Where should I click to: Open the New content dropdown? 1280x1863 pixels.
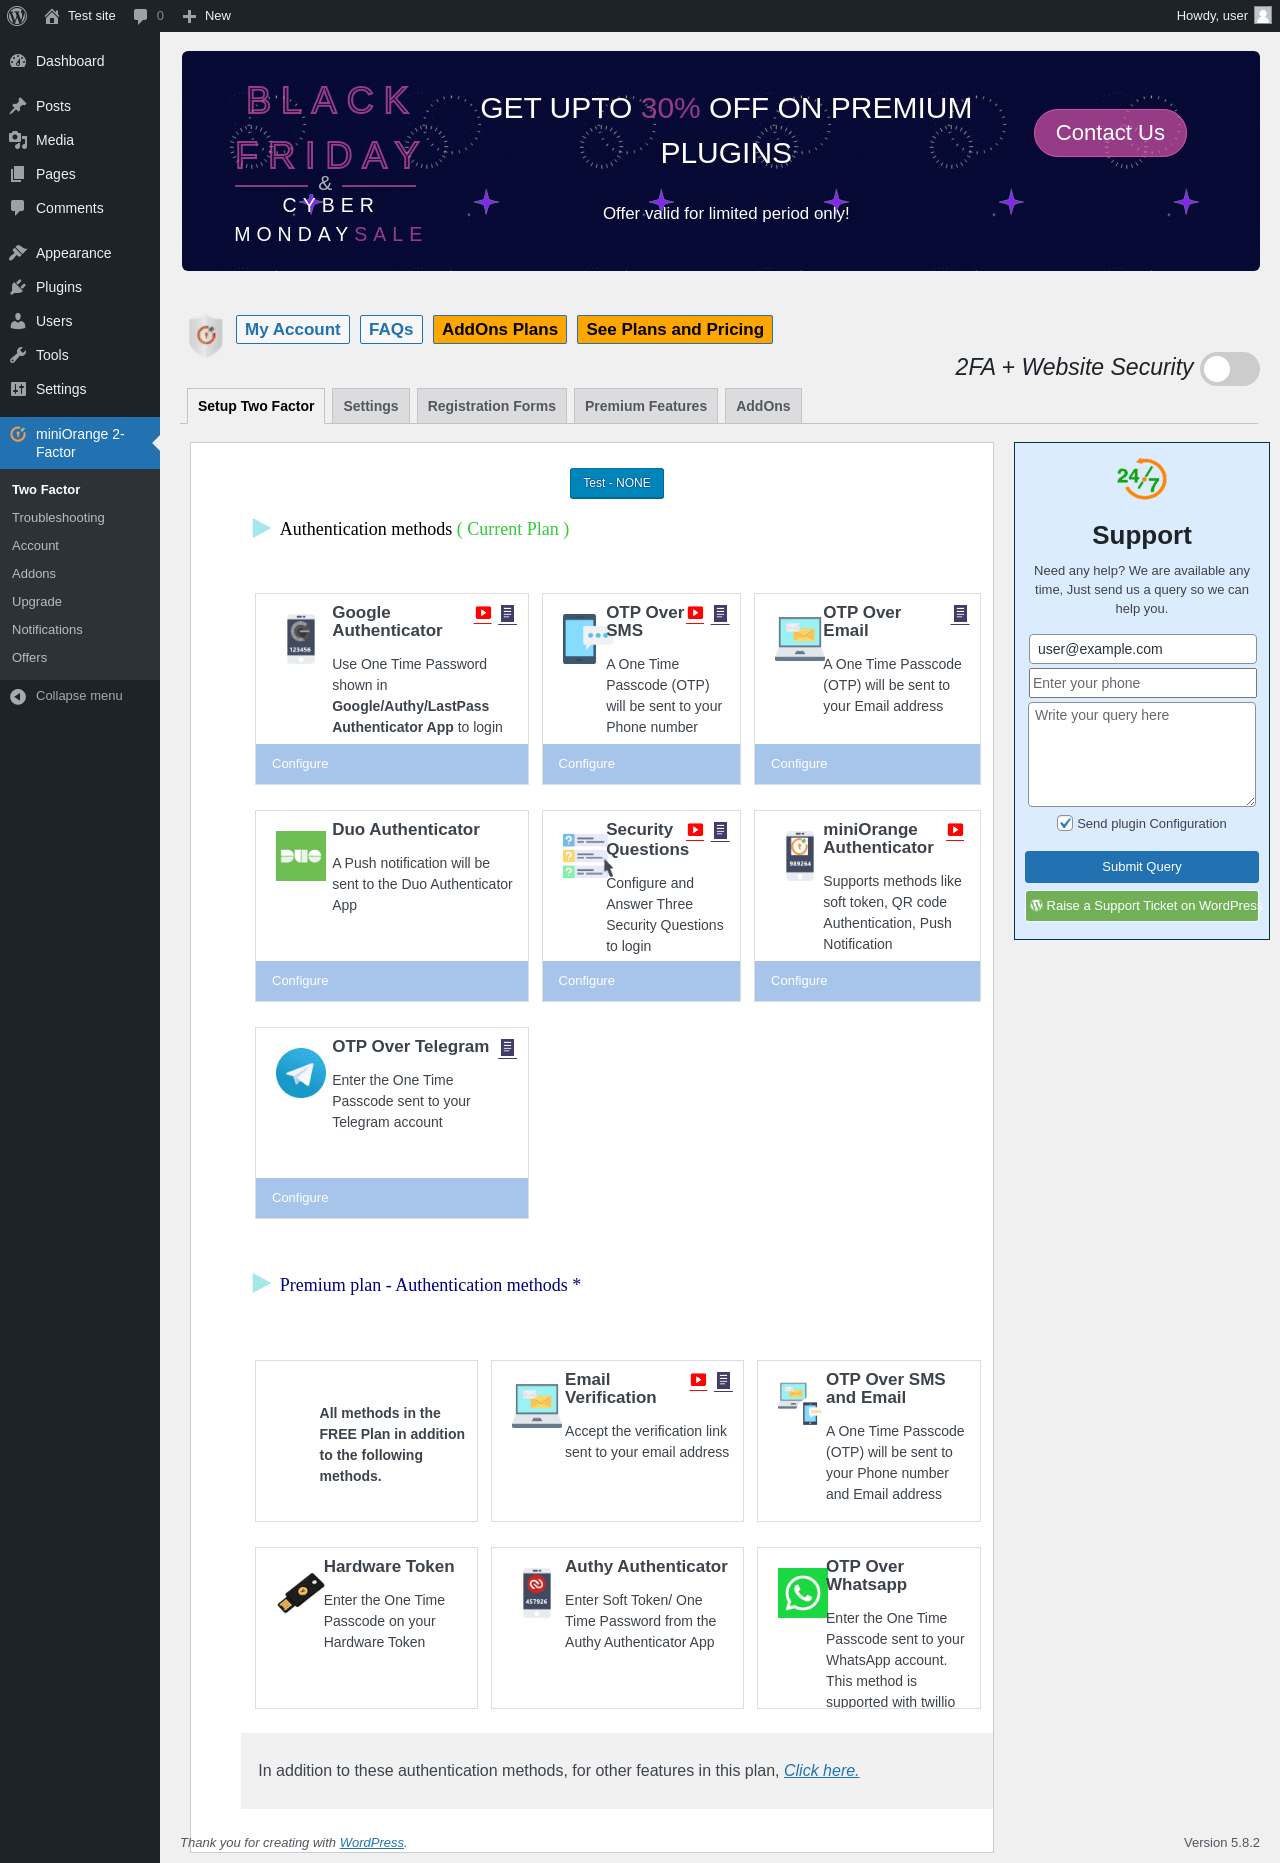point(207,16)
